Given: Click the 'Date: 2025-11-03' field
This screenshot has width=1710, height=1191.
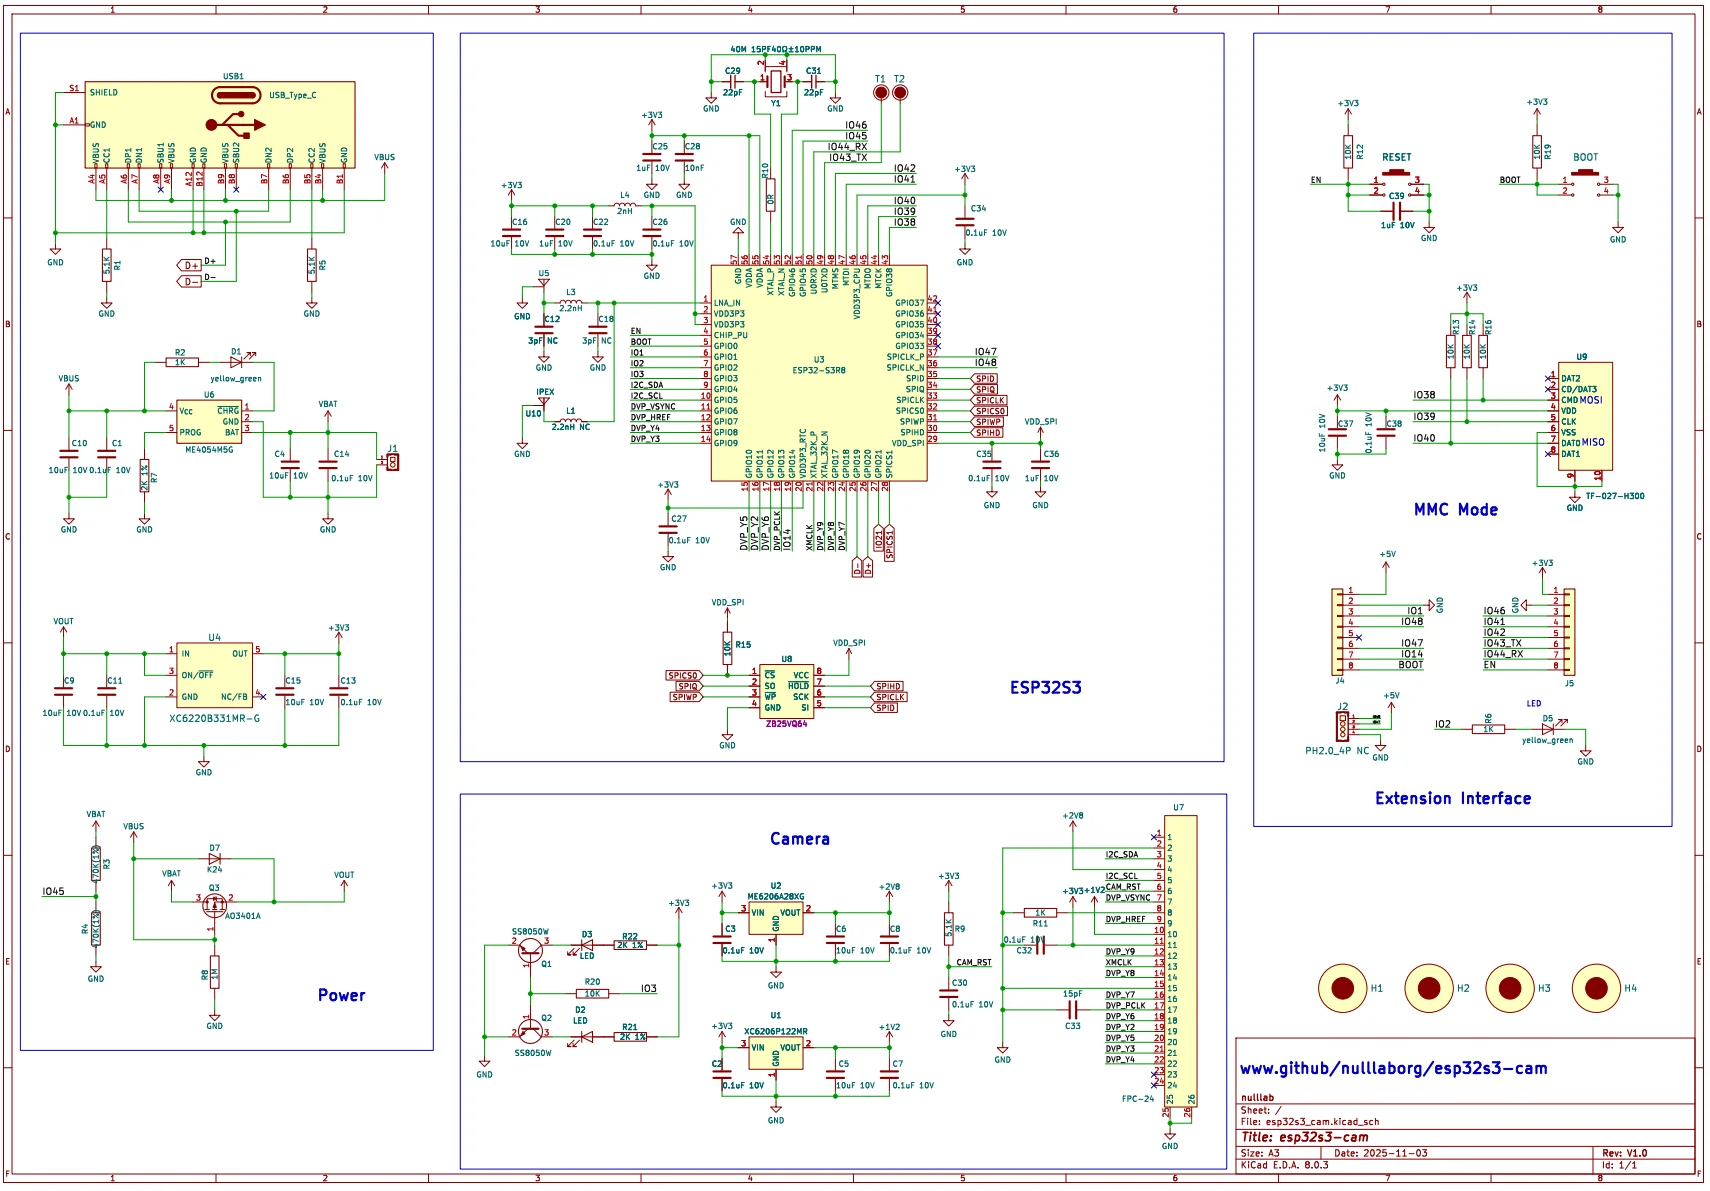Looking at the screenshot, I should [1380, 1153].
